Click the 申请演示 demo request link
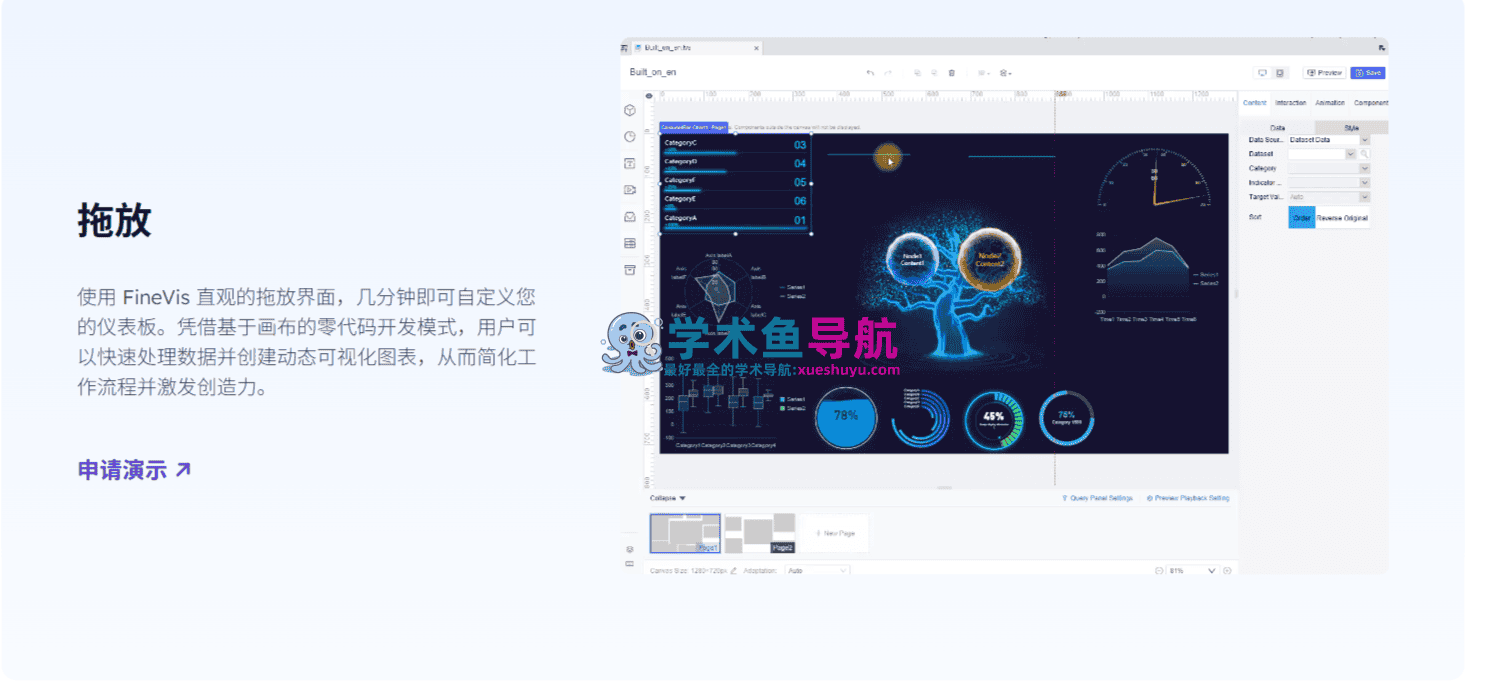Viewport: 1501px width, 690px height. click(x=134, y=470)
